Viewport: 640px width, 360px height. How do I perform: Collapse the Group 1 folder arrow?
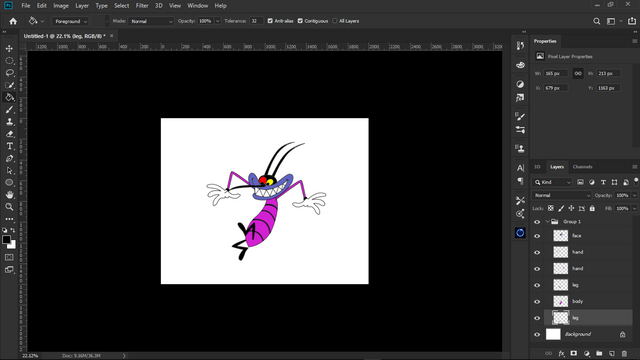[x=547, y=222]
